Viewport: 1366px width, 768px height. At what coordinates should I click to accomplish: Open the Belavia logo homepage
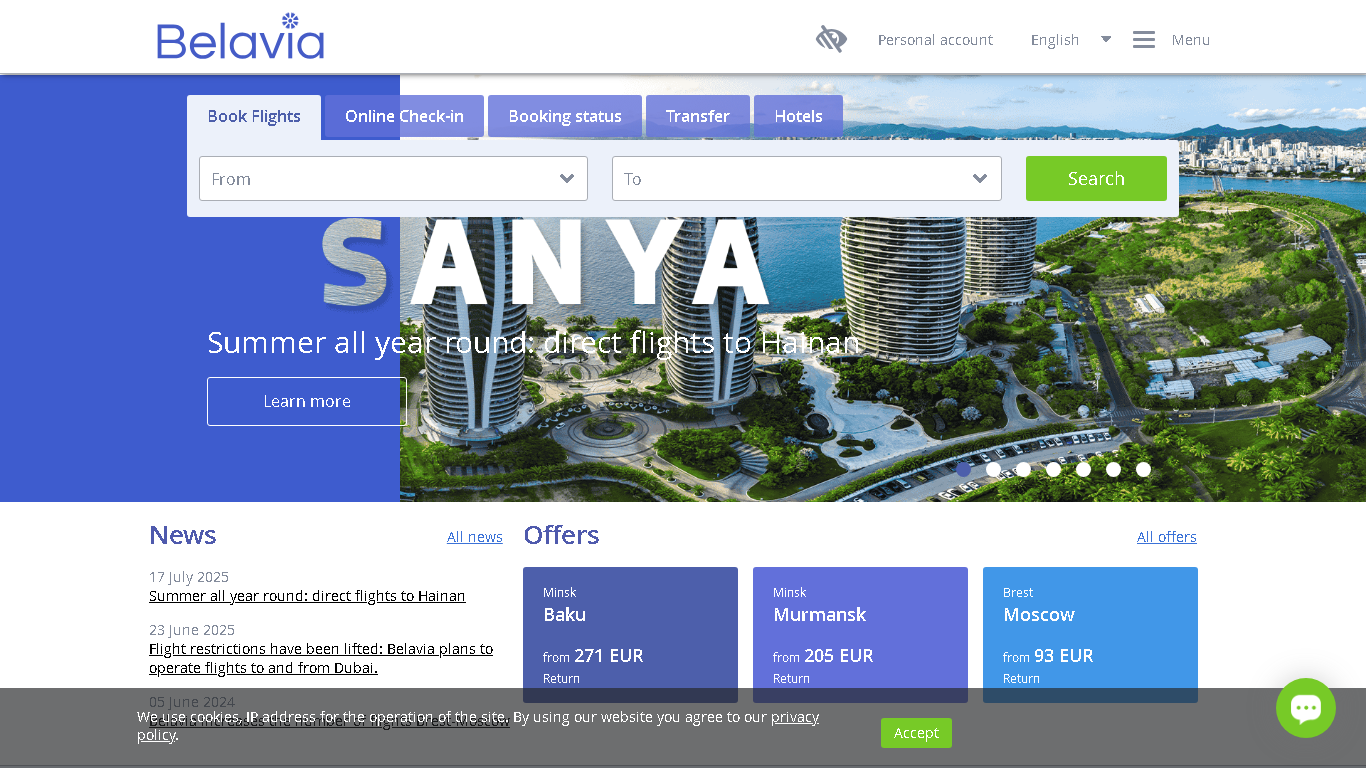click(240, 37)
